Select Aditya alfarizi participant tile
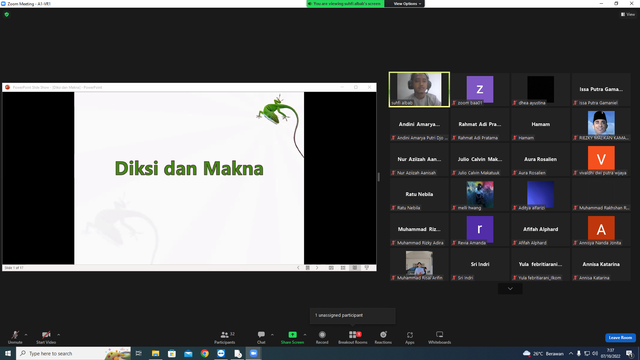The image size is (640, 360). pyautogui.click(x=540, y=195)
